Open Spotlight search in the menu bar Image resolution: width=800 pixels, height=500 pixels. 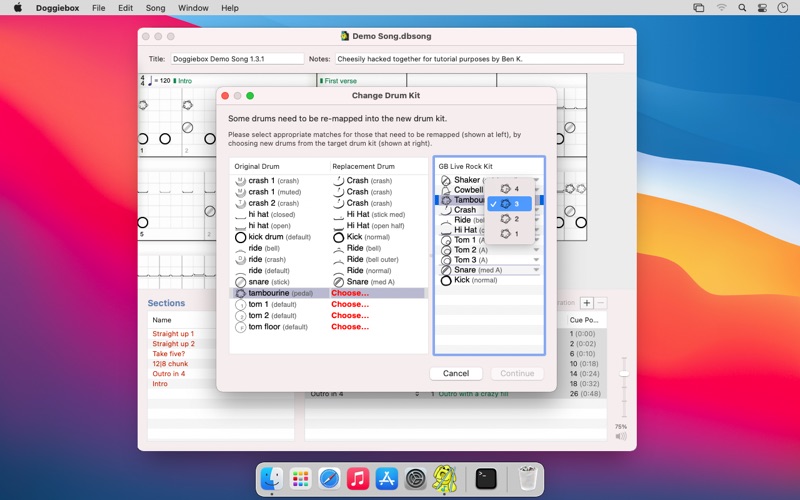[742, 8]
